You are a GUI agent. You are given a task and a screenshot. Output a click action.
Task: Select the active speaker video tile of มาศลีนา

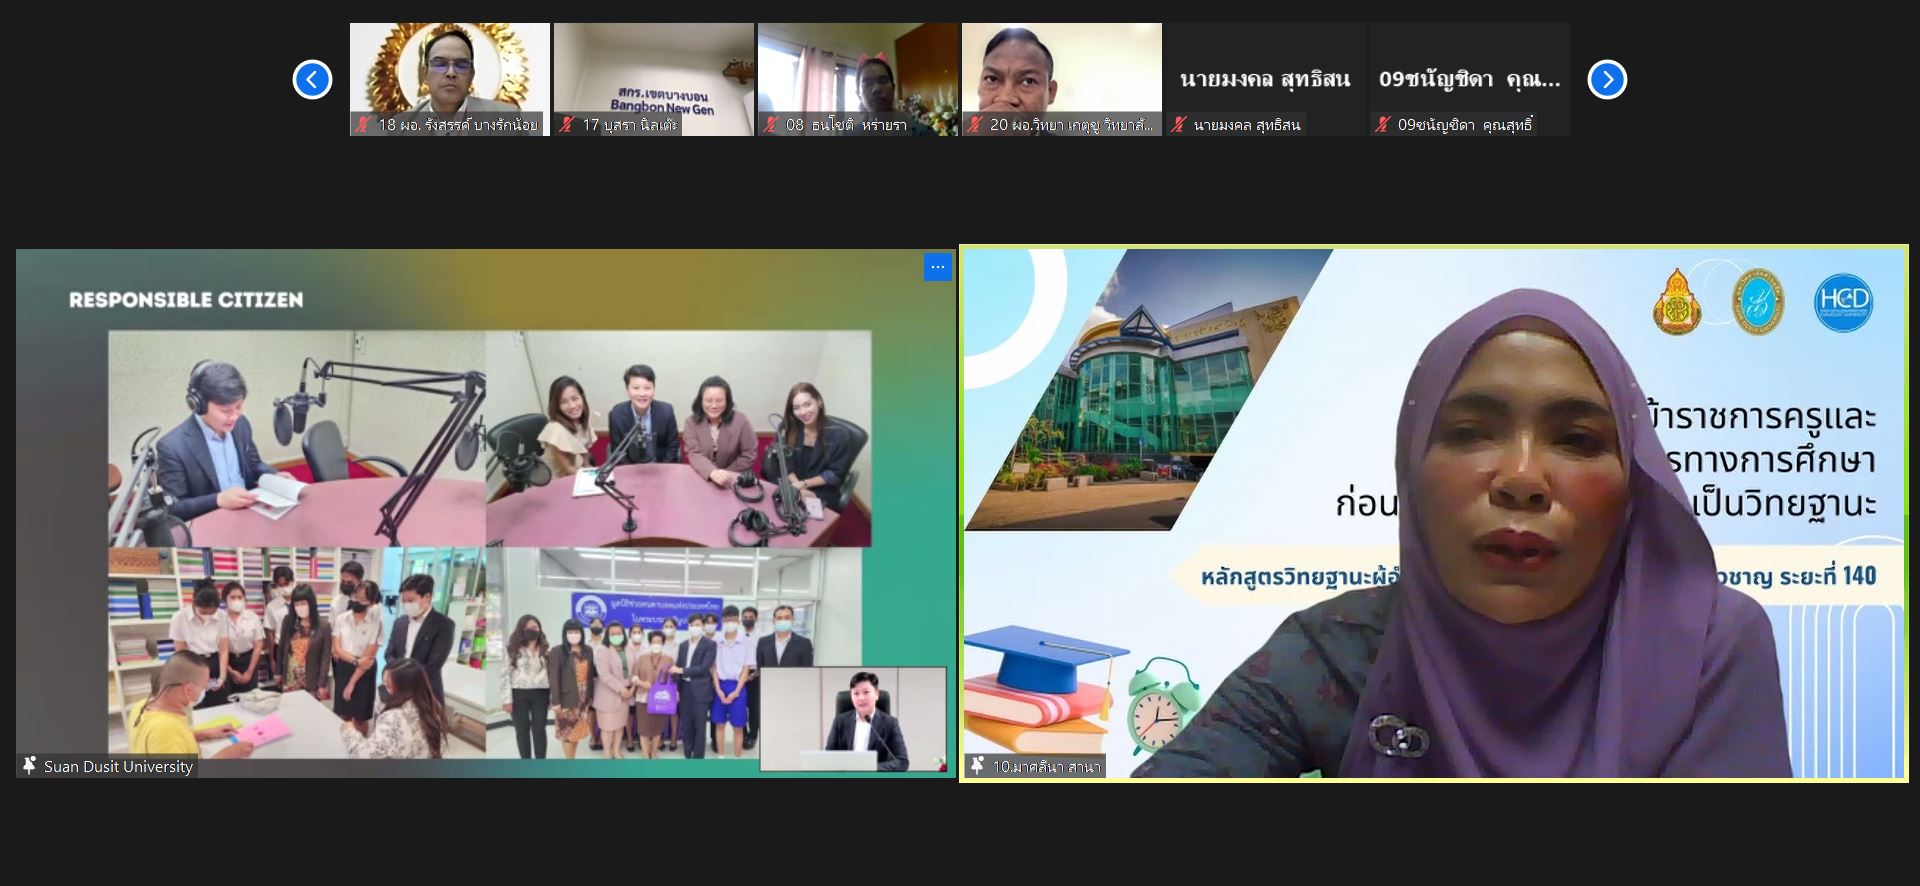(1434, 513)
